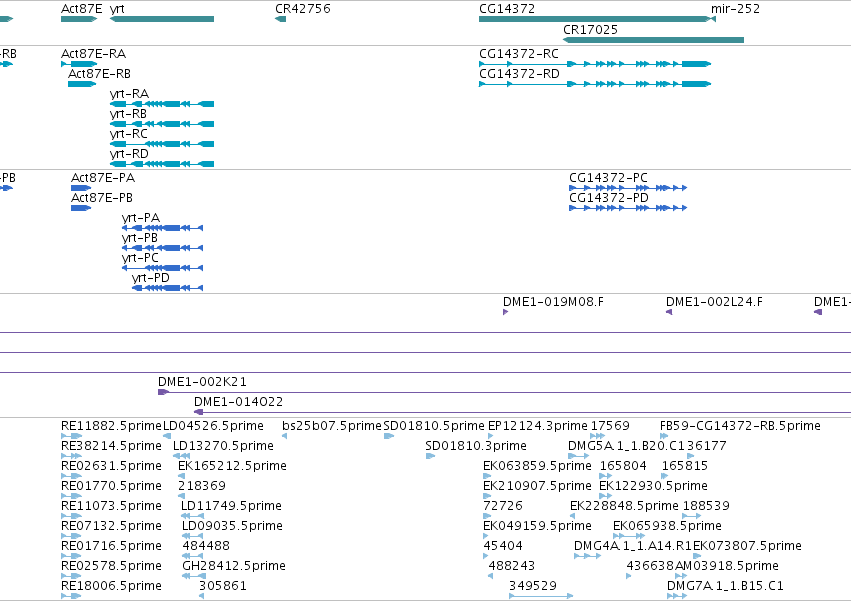Click the mir-252 gene label

point(735,9)
